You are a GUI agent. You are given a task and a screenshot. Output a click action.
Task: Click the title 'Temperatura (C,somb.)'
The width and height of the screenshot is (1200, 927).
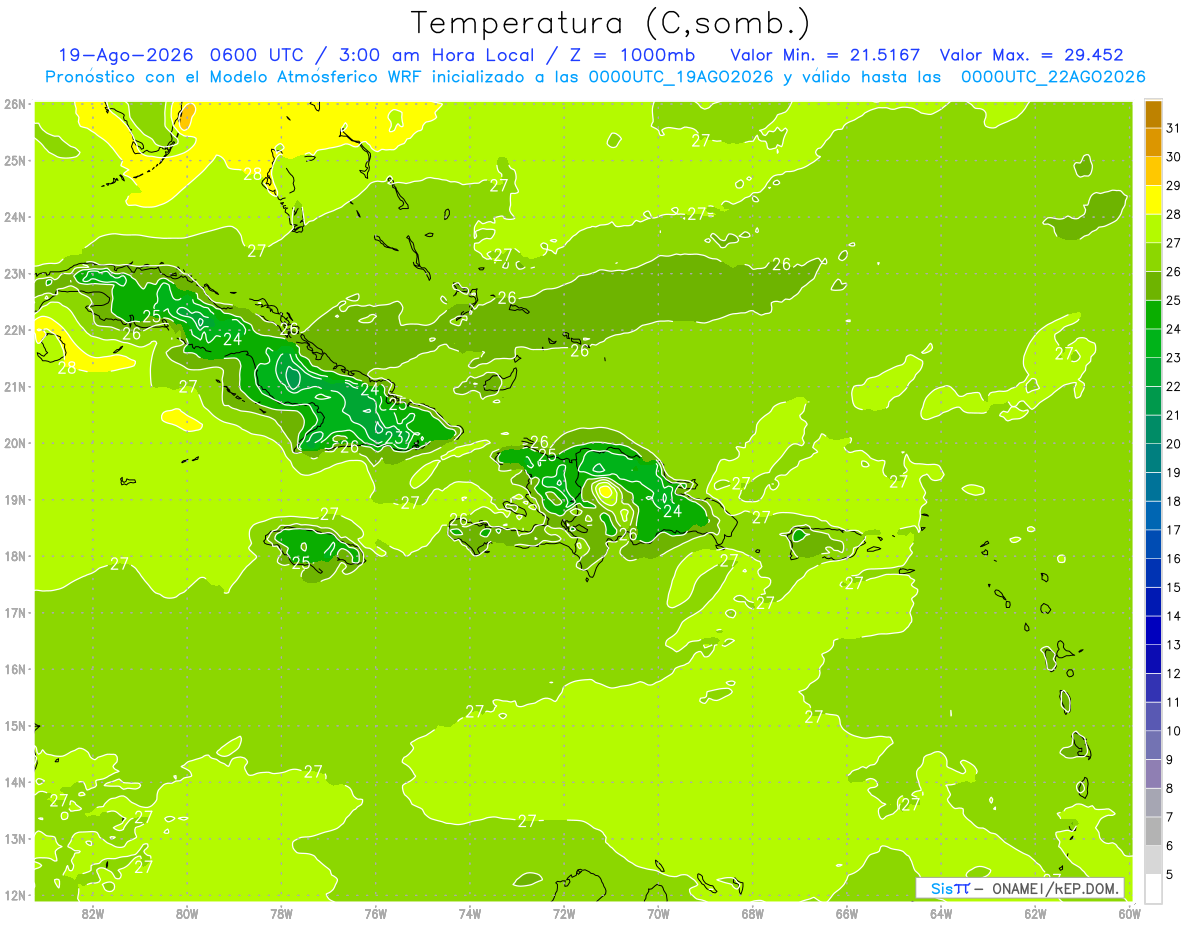610,24
